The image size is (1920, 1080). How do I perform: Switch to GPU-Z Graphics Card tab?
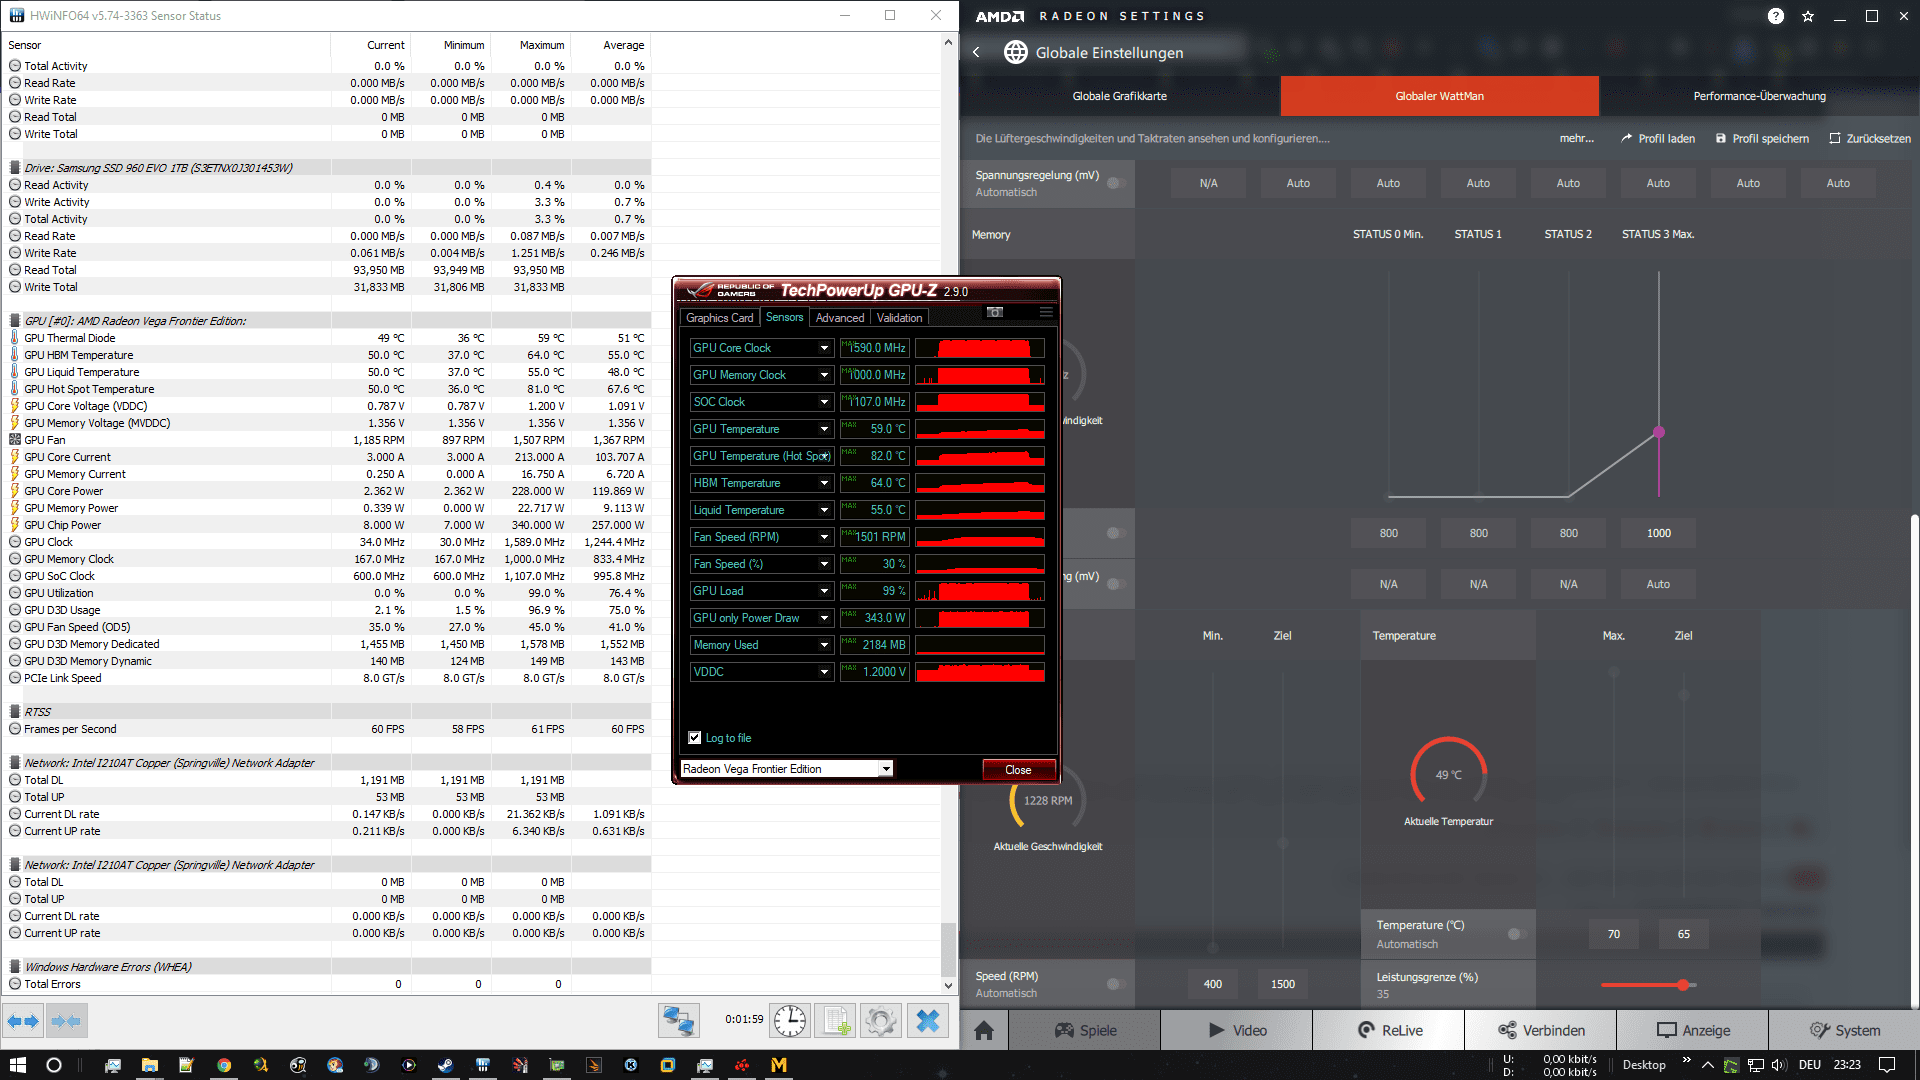[719, 318]
